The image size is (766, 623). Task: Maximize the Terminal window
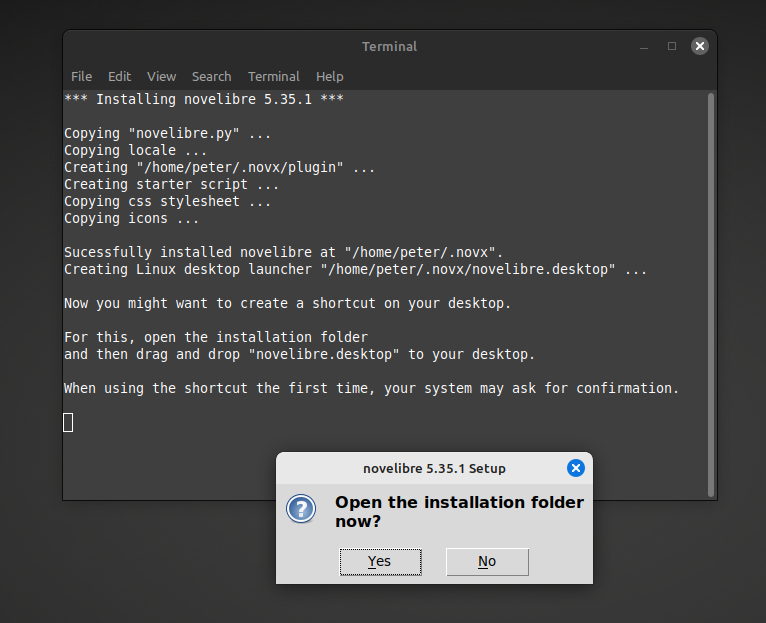672,46
